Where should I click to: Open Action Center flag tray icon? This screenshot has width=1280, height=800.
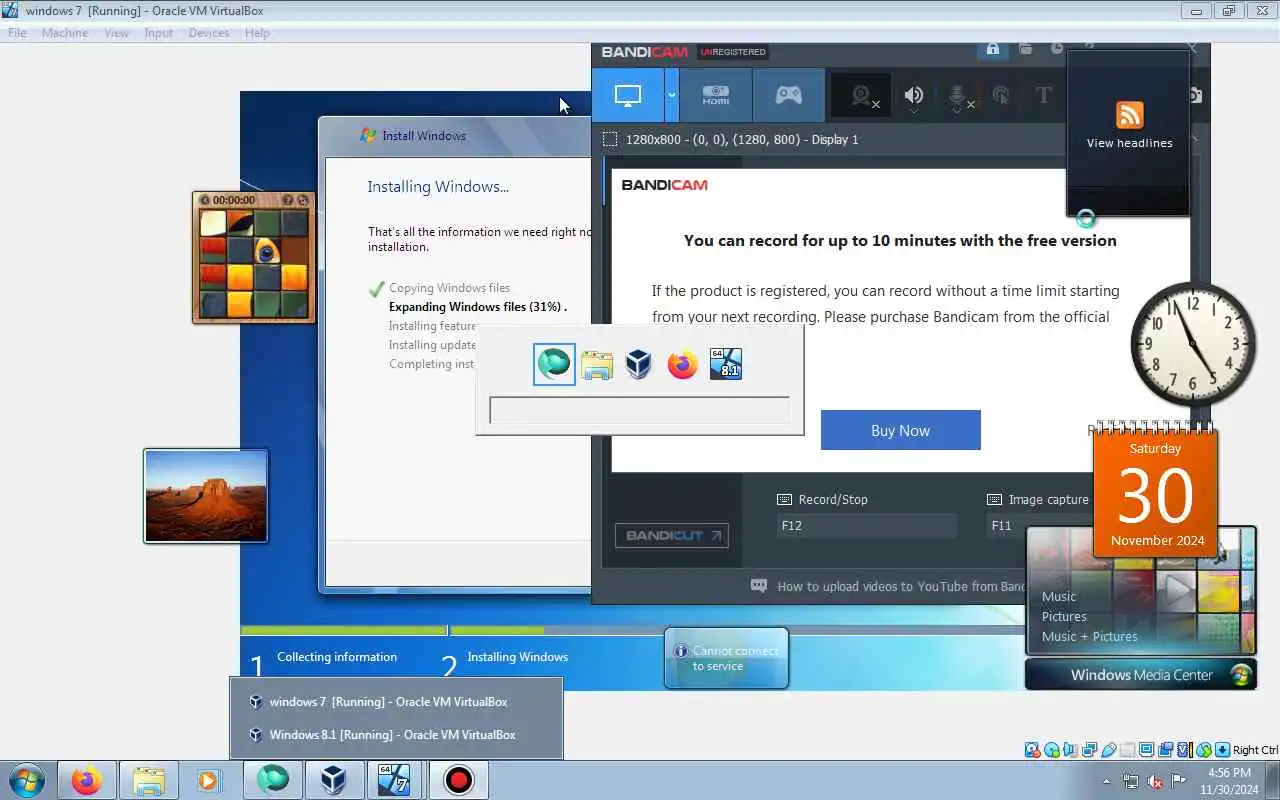1179,781
